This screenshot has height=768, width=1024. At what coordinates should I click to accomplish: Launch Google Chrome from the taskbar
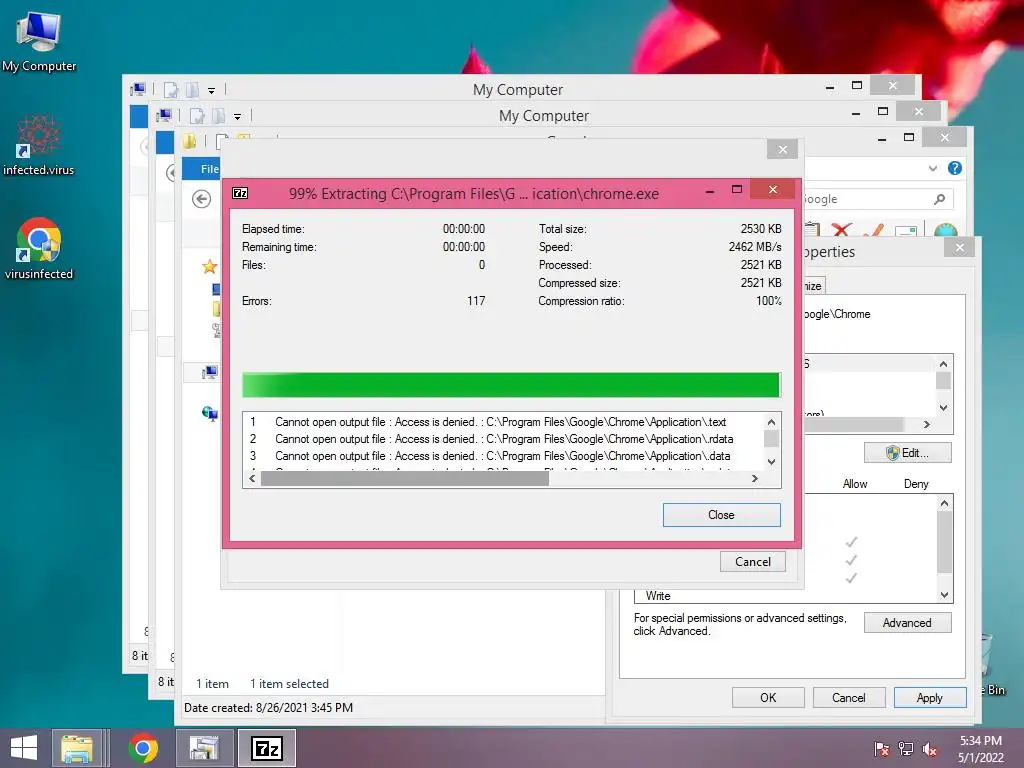coord(143,748)
